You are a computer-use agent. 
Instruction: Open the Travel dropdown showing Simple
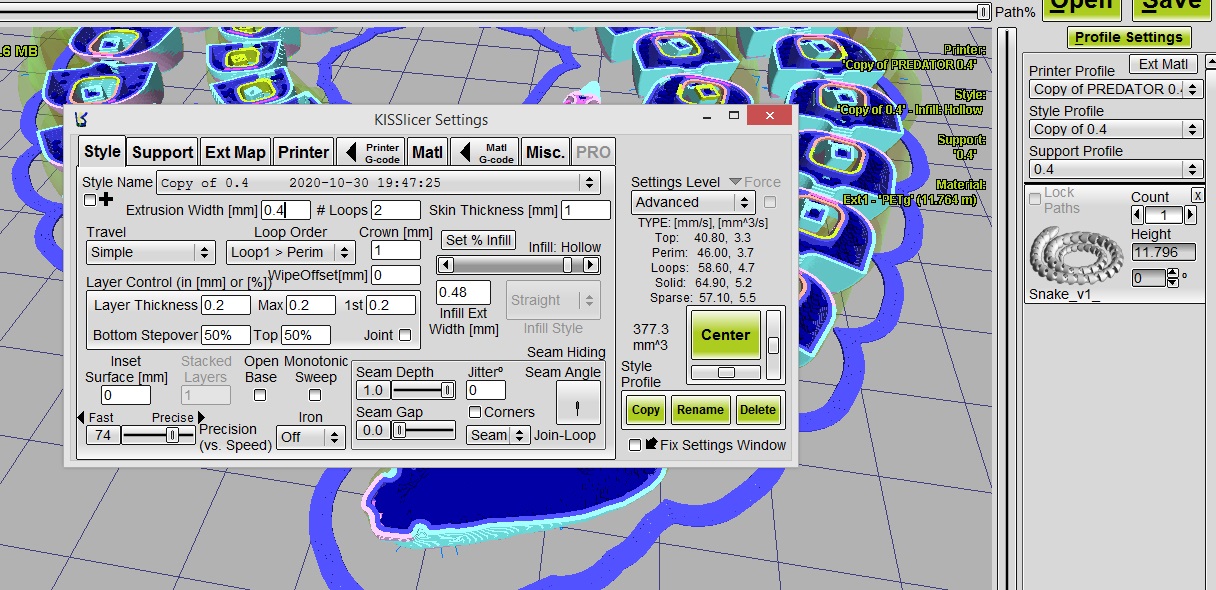pyautogui.click(x=150, y=252)
